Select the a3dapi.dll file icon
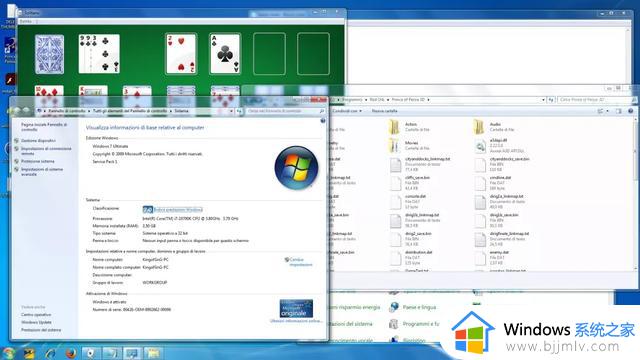Image resolution: width=640 pixels, height=360 pixels. point(480,146)
